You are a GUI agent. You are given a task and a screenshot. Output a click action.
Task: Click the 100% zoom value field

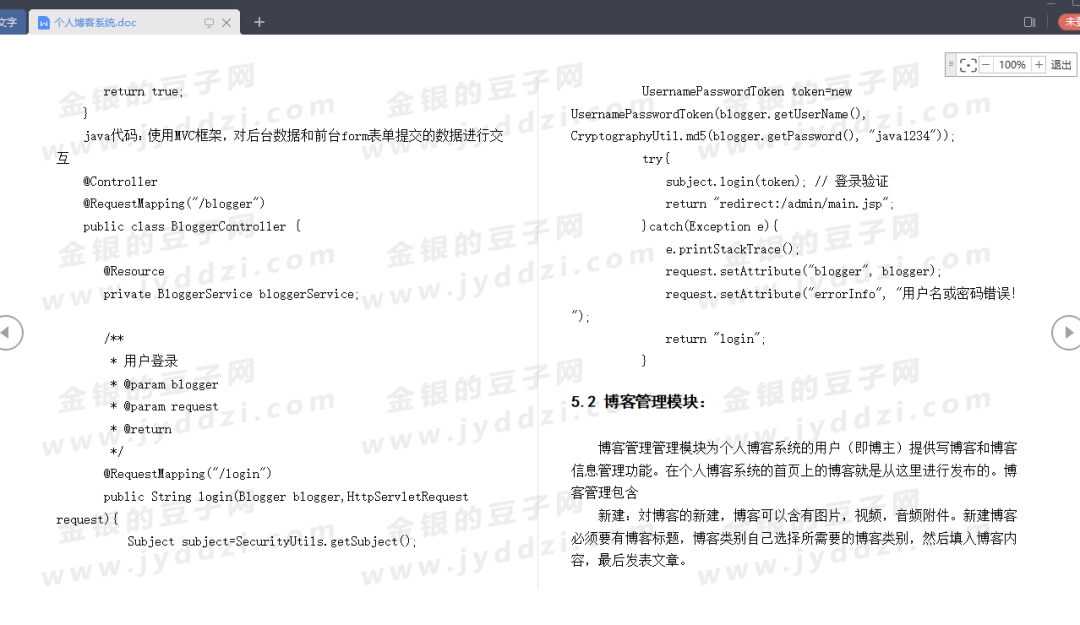pyautogui.click(x=1012, y=65)
